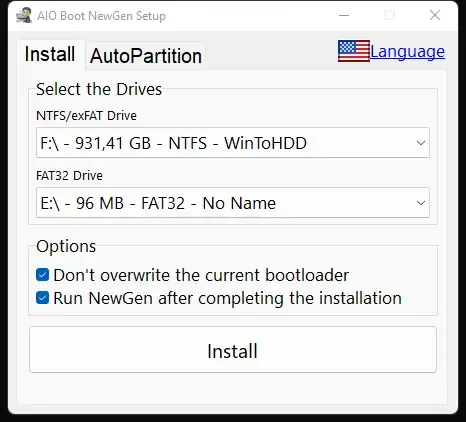The height and width of the screenshot is (422, 466).
Task: Uncheck Run NewGen after completing installation checkbox
Action: (42, 298)
